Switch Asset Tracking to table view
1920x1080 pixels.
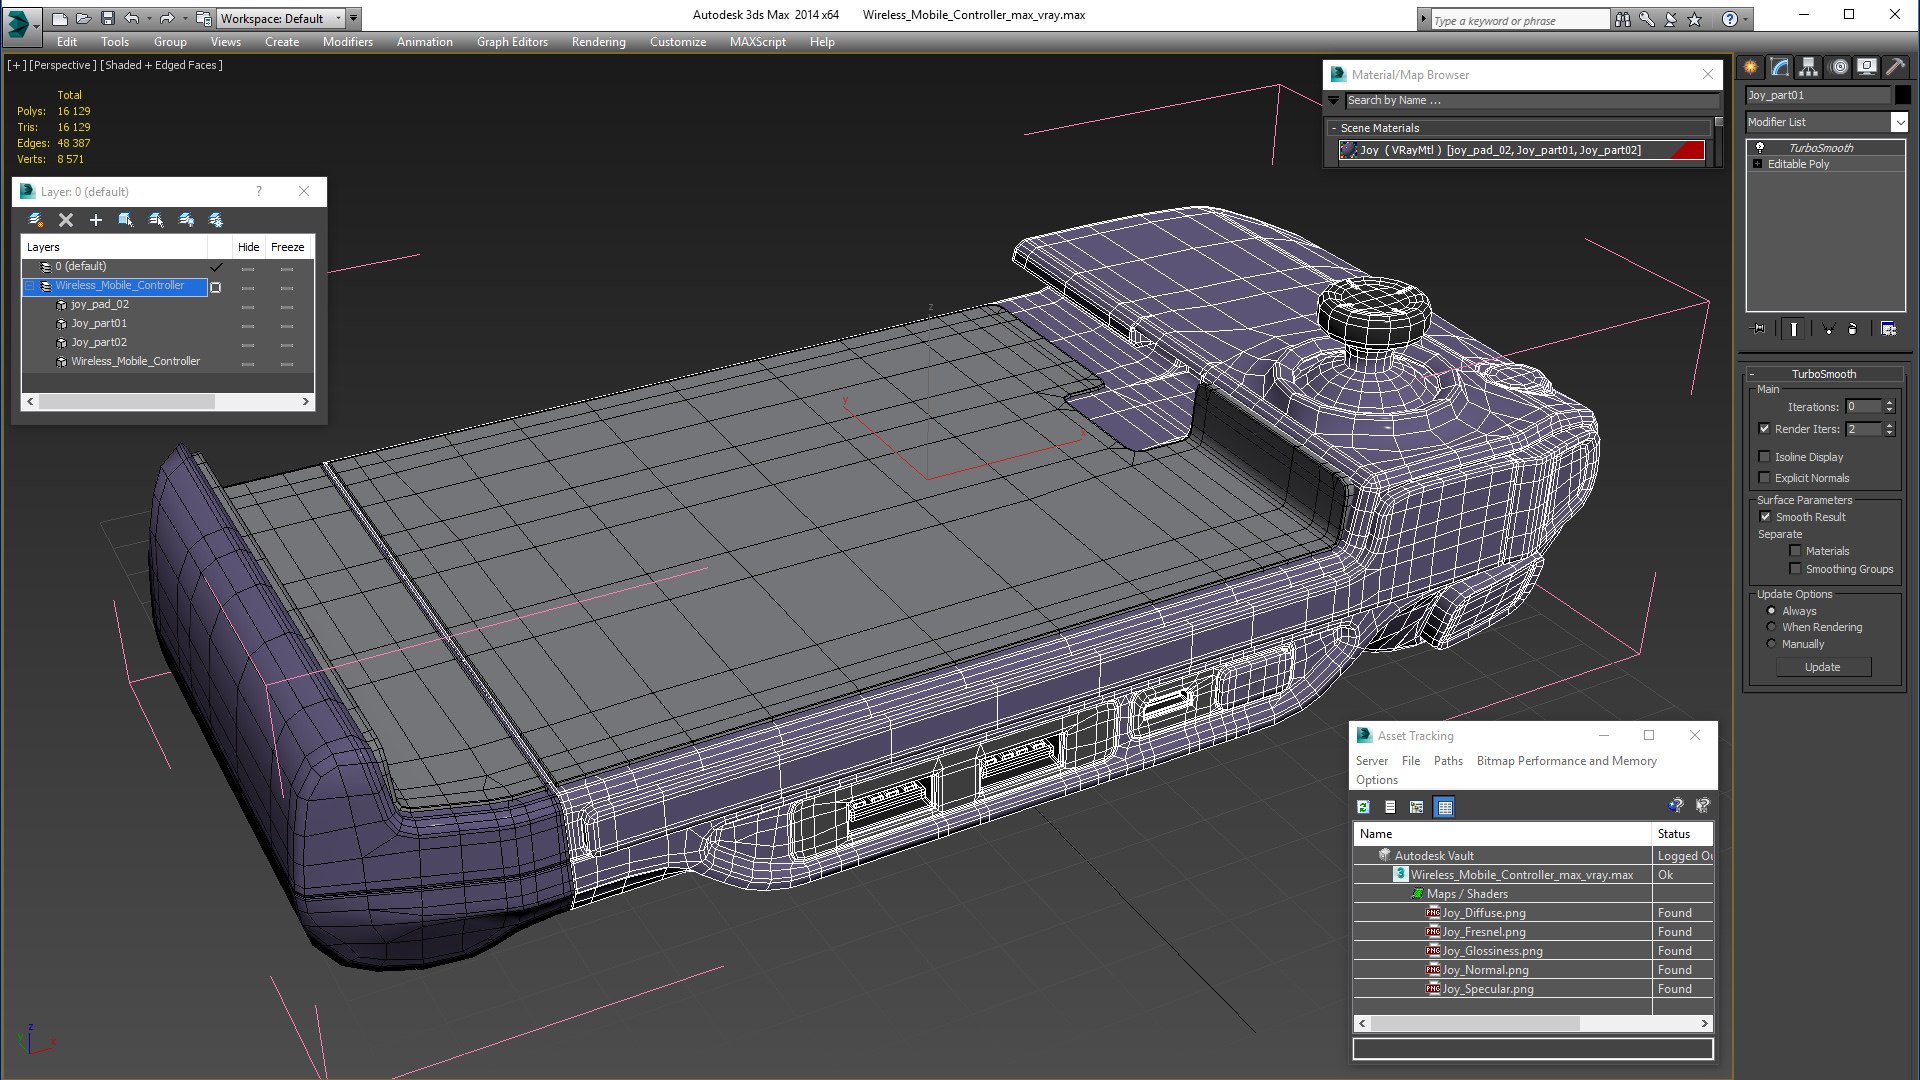click(1444, 807)
